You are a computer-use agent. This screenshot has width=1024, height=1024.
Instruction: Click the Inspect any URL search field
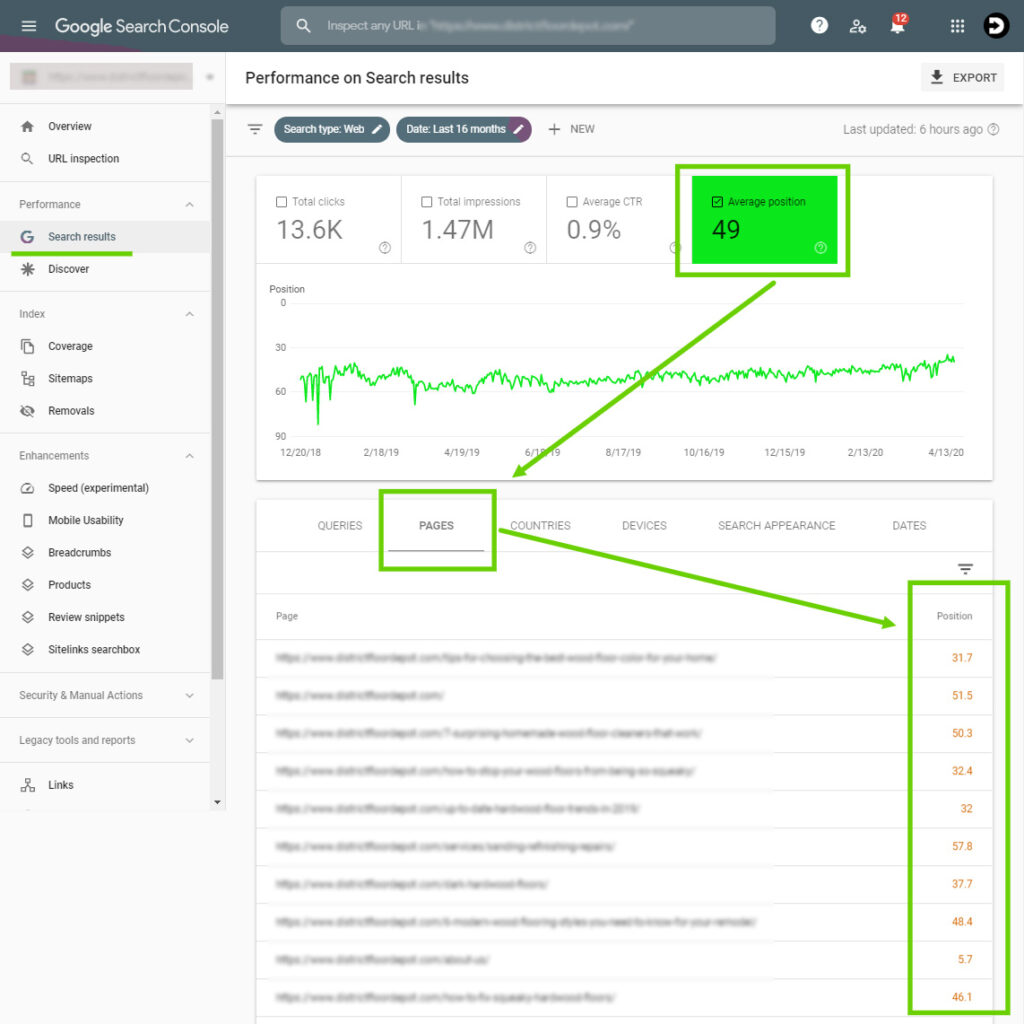coord(528,25)
